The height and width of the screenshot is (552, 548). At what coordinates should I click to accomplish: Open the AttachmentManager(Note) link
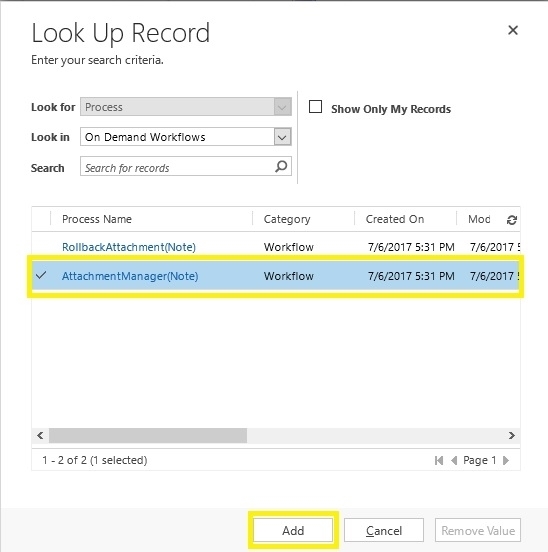click(x=130, y=276)
